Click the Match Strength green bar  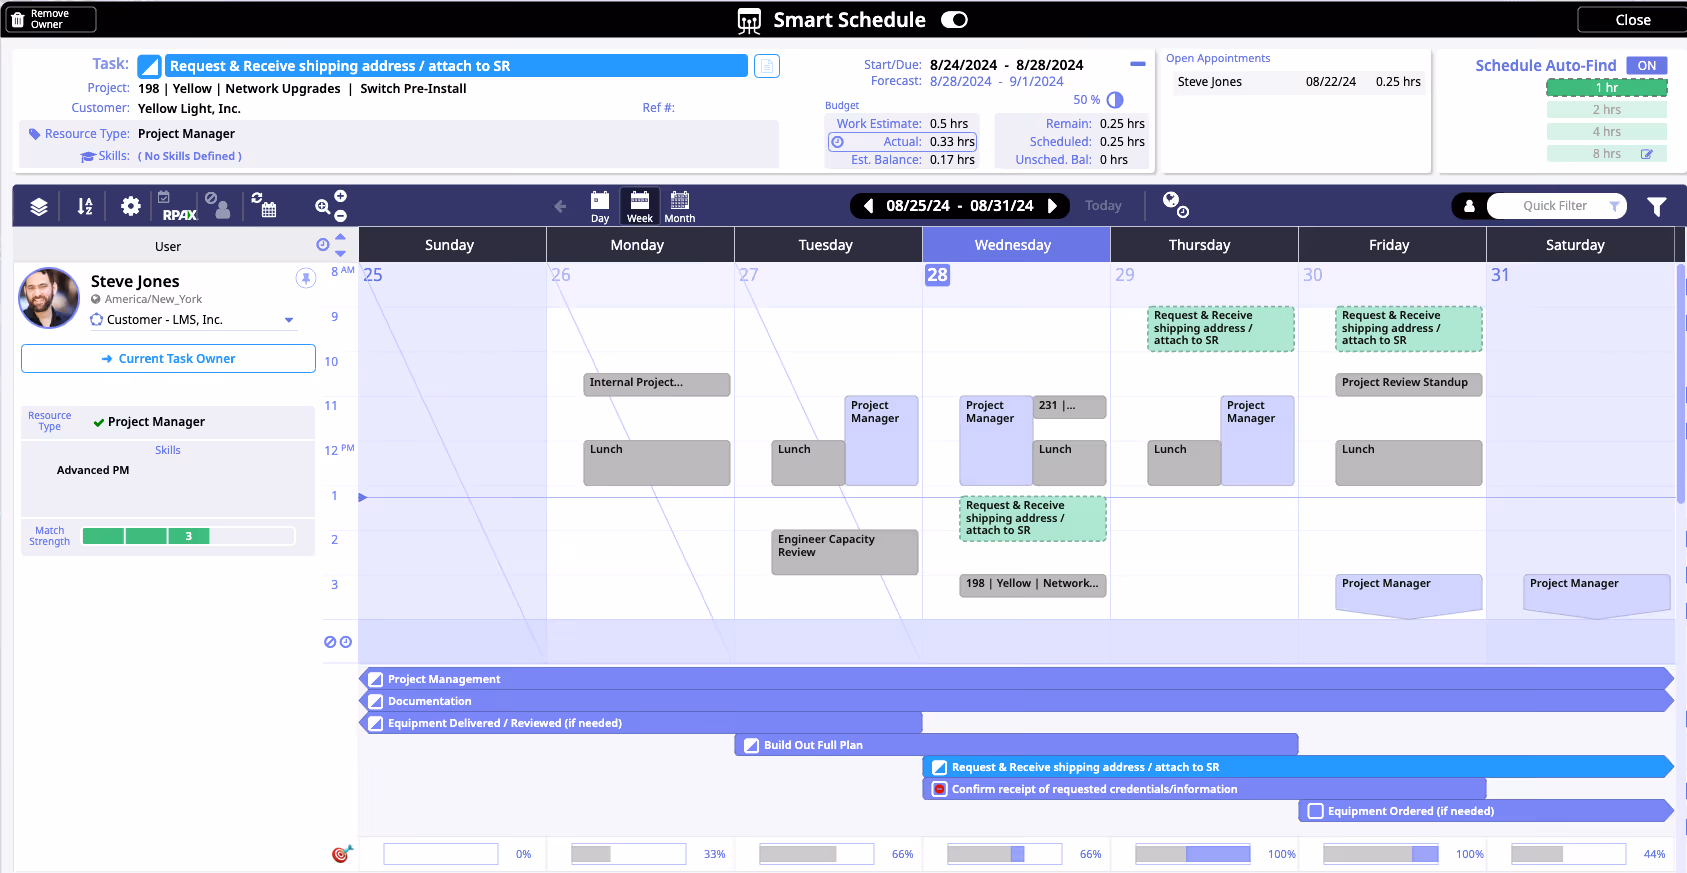[146, 536]
